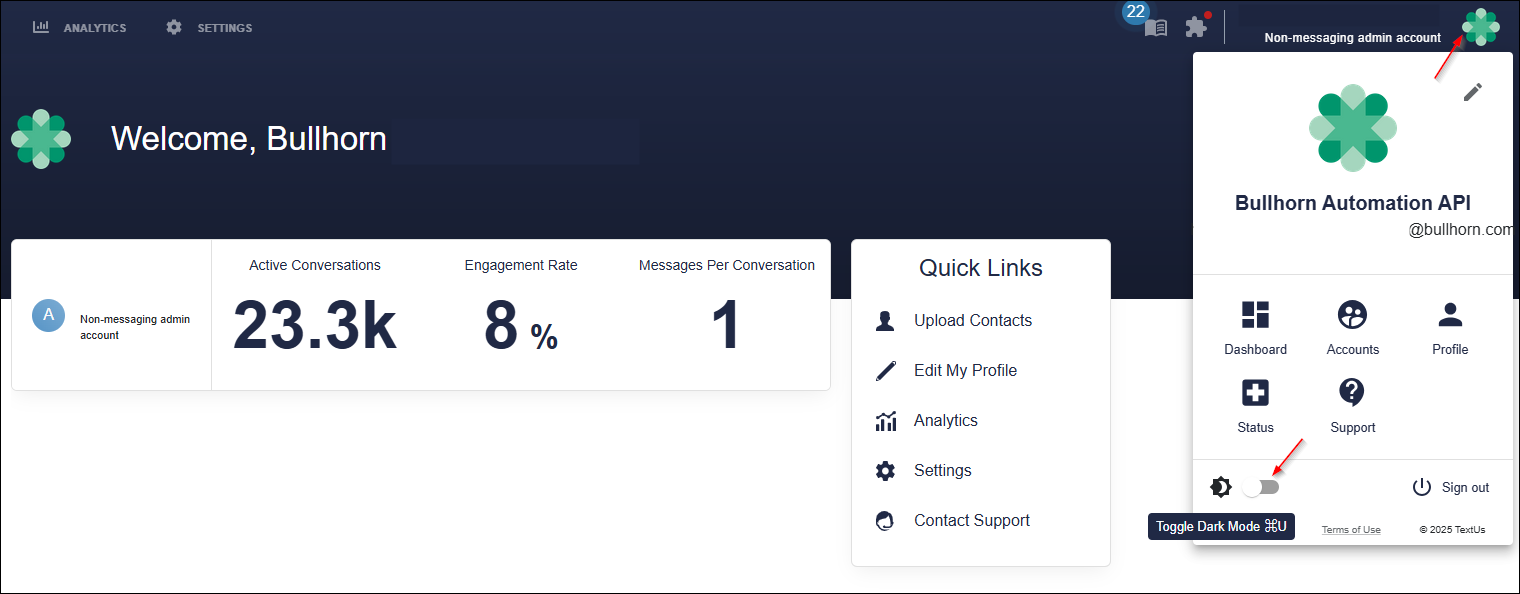Click 'Non-messaging admin account' in the stats card

click(135, 328)
